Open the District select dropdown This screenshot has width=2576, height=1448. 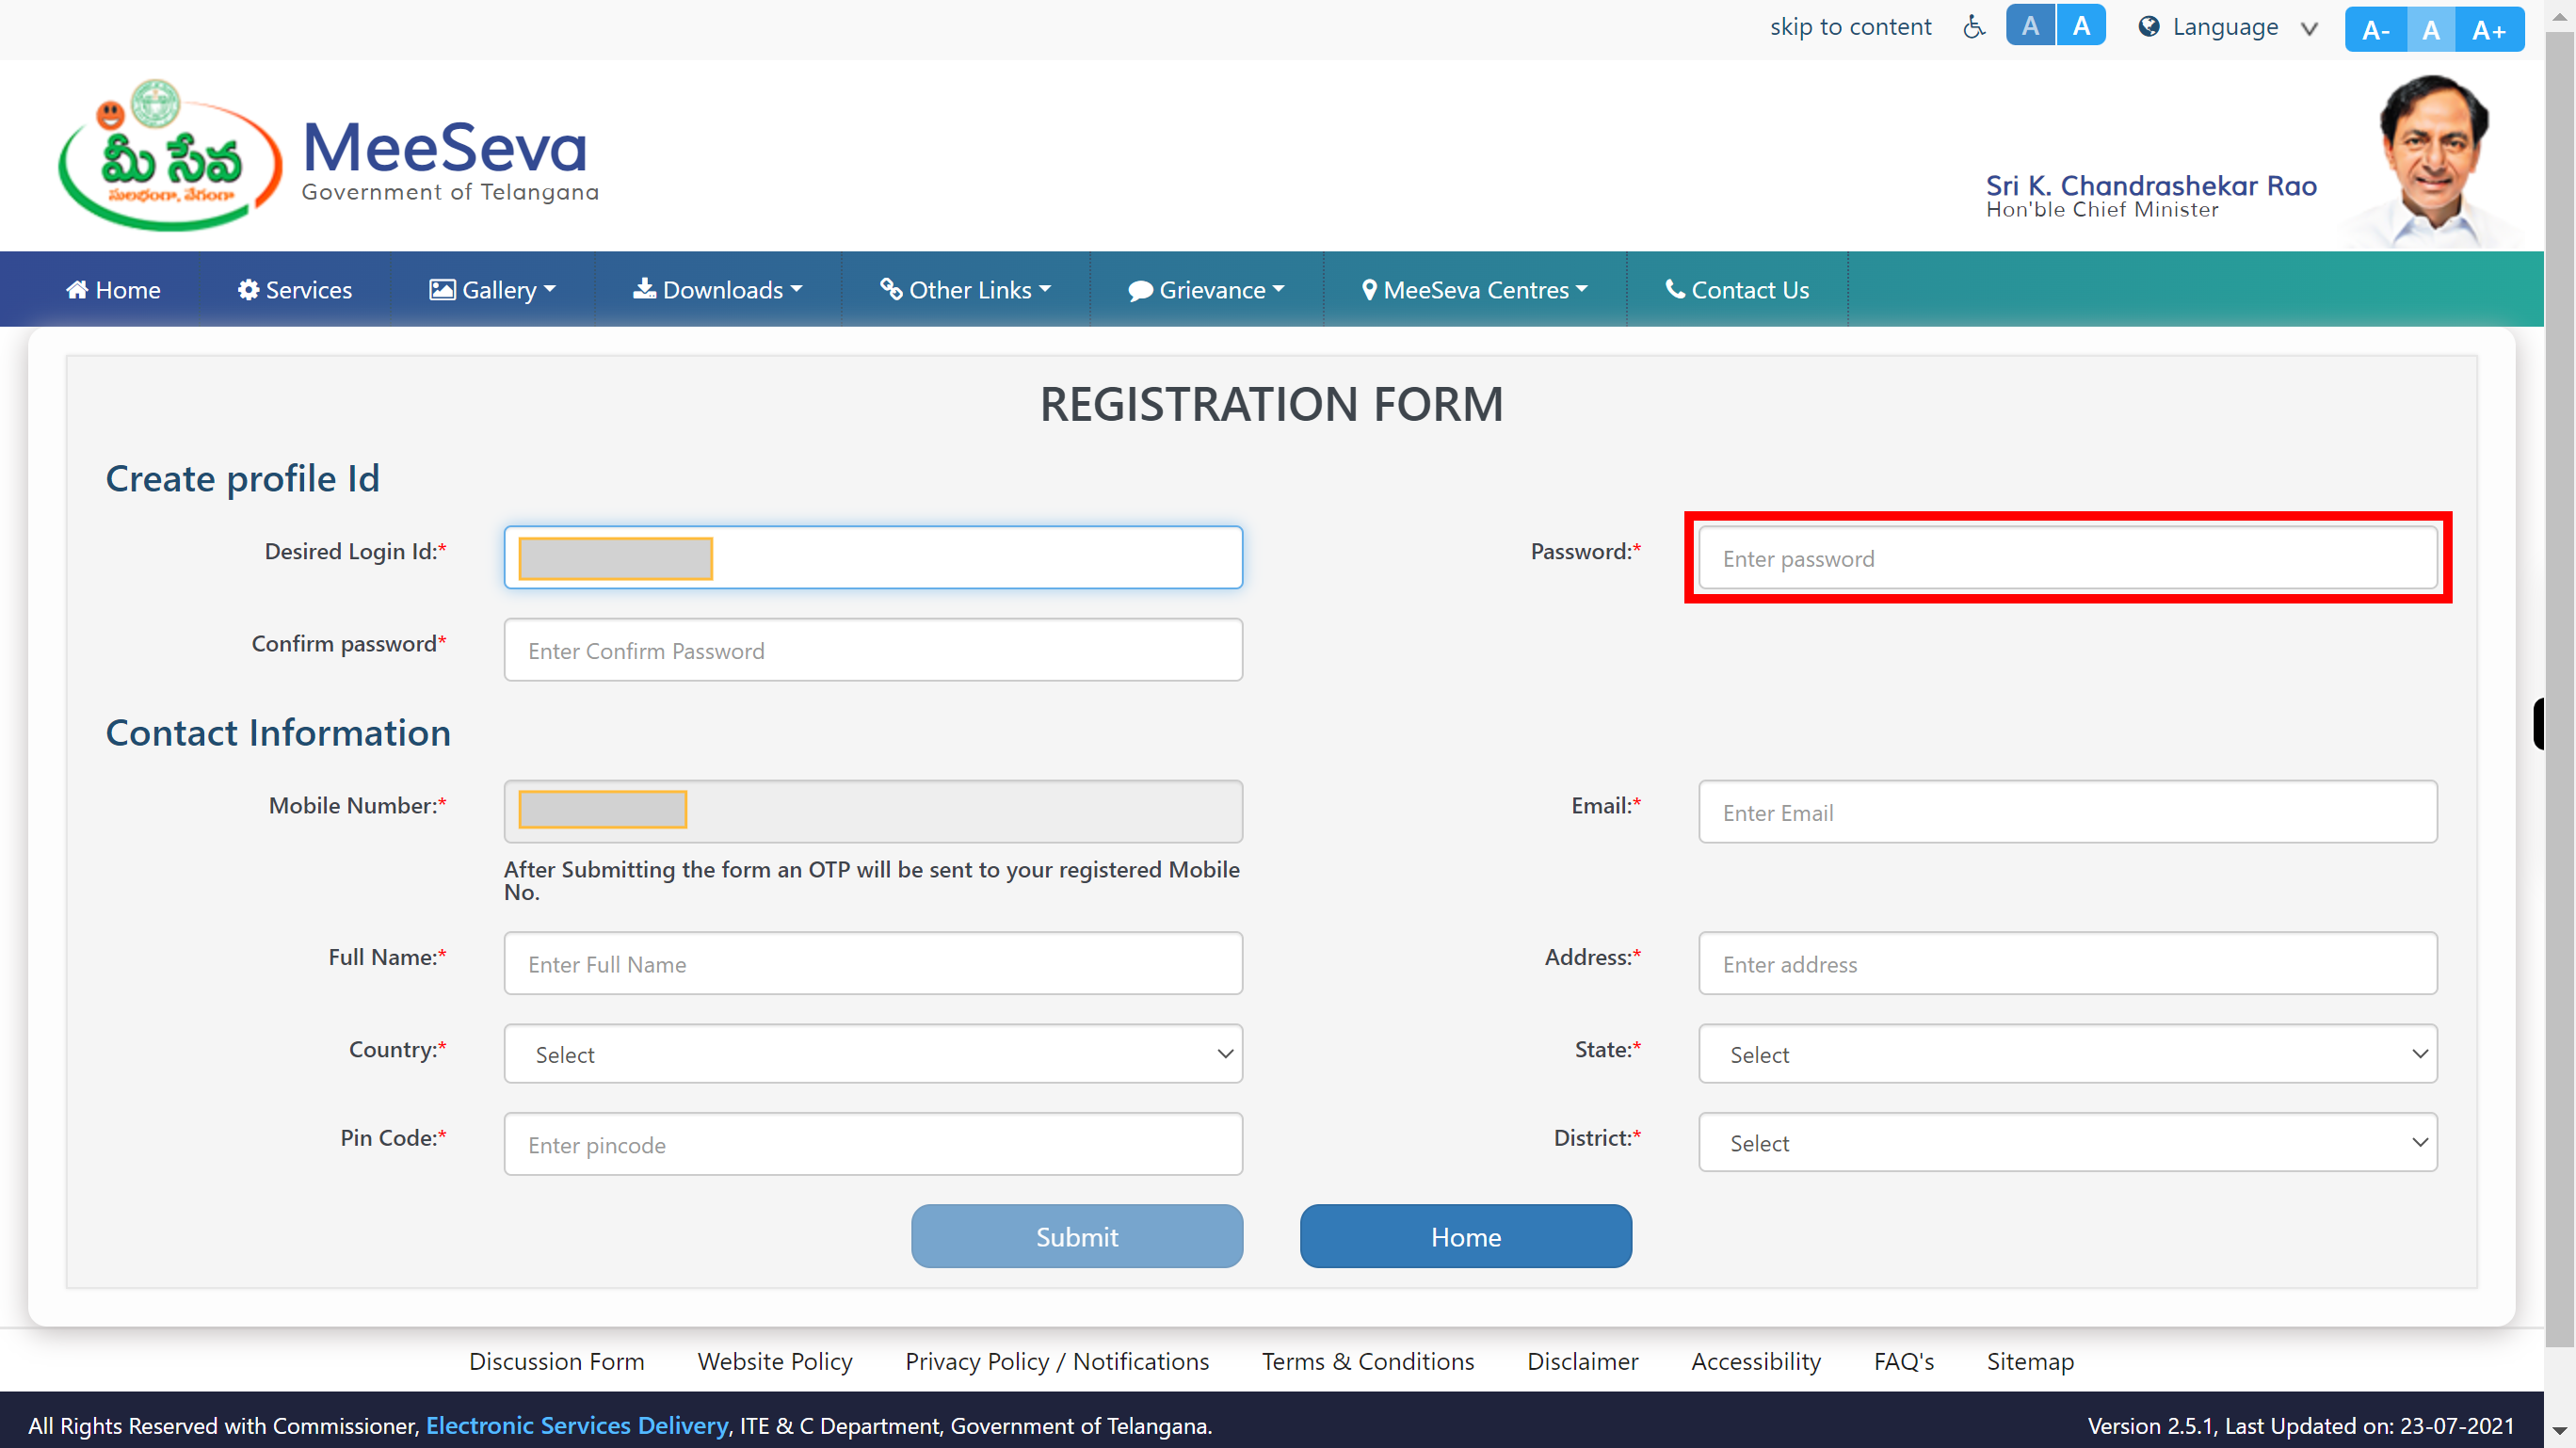(x=2067, y=1142)
